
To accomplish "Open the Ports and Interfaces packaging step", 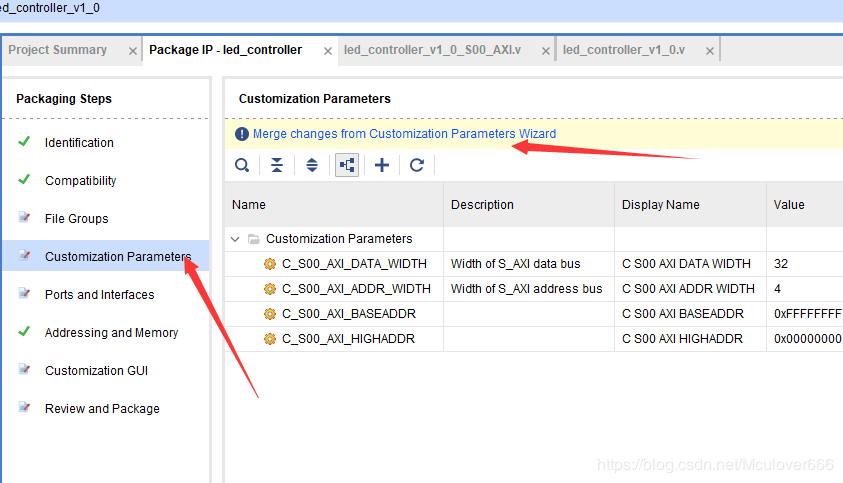I will pyautogui.click(x=100, y=295).
